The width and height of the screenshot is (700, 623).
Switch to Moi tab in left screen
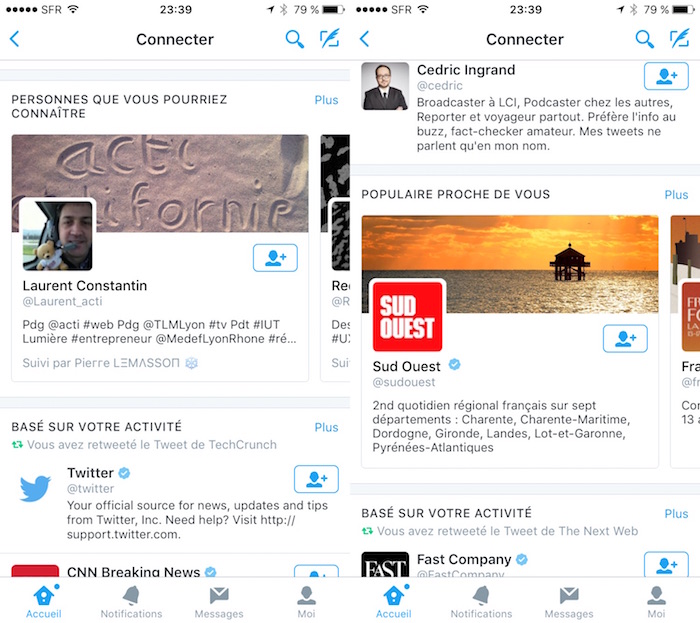(x=306, y=602)
